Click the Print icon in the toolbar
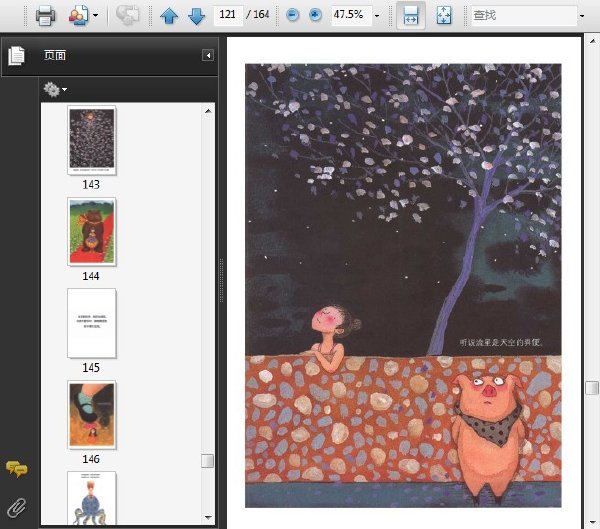Viewport: 600px width, 529px height. click(x=46, y=16)
